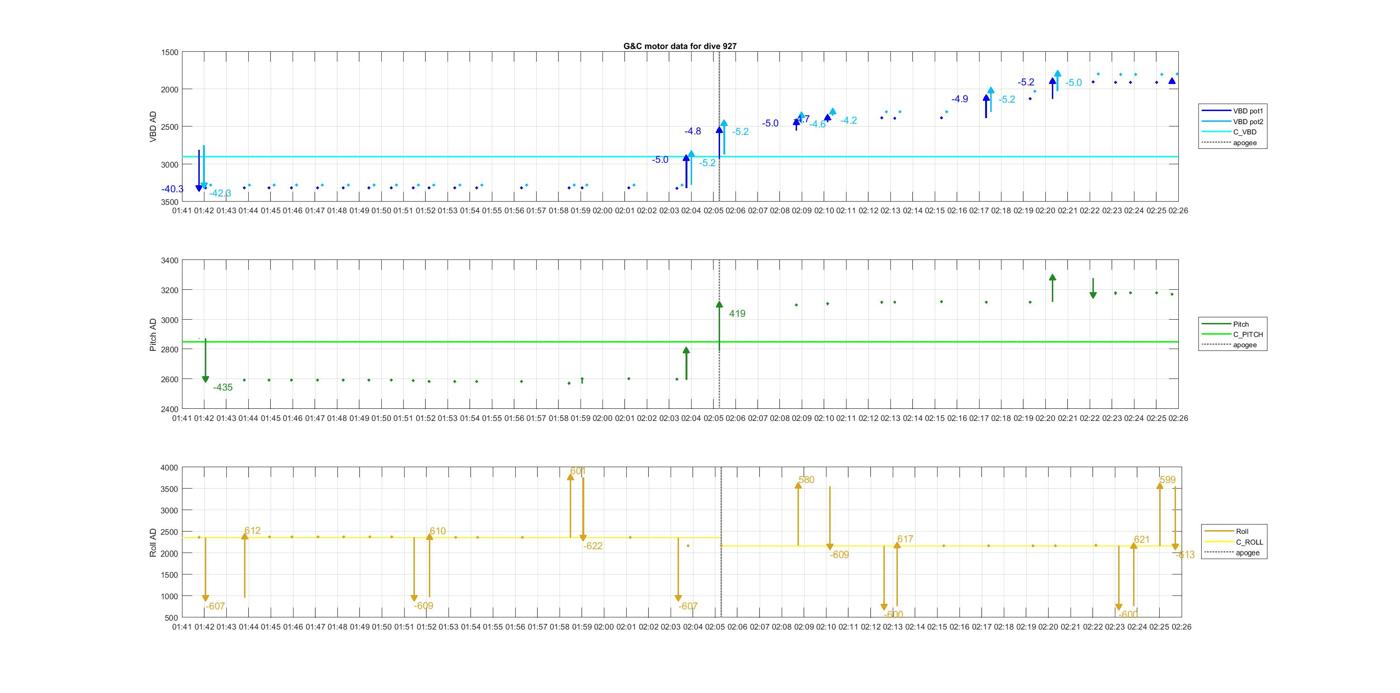Viewport: 1400px width, 693px height.
Task: Click the '610' roll data label
Action: pyautogui.click(x=438, y=531)
